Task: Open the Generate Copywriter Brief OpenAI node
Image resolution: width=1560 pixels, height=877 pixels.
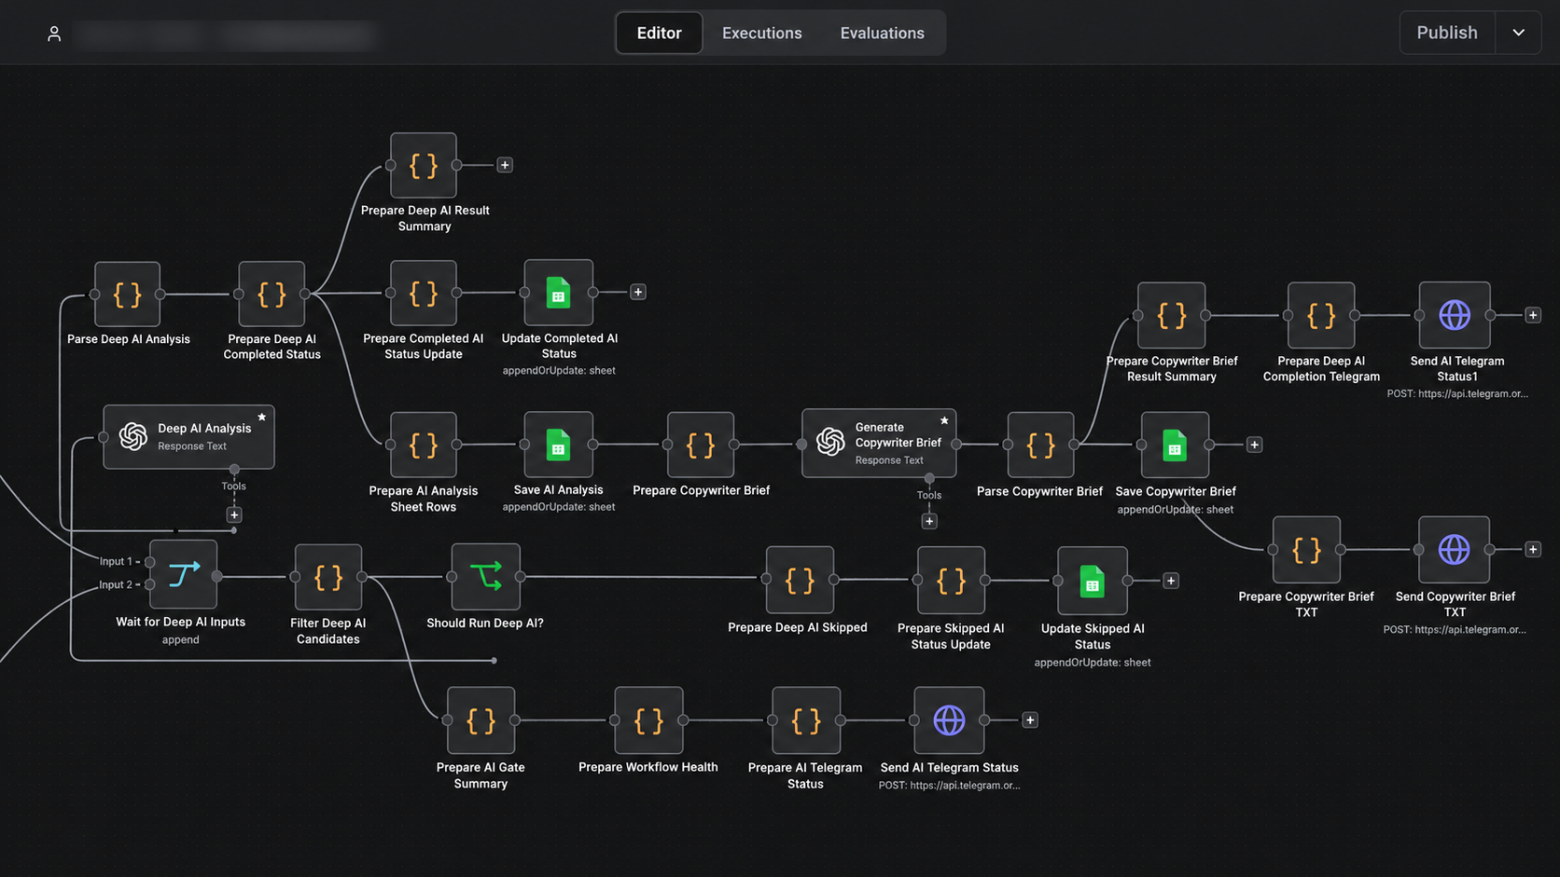Action: pos(879,443)
